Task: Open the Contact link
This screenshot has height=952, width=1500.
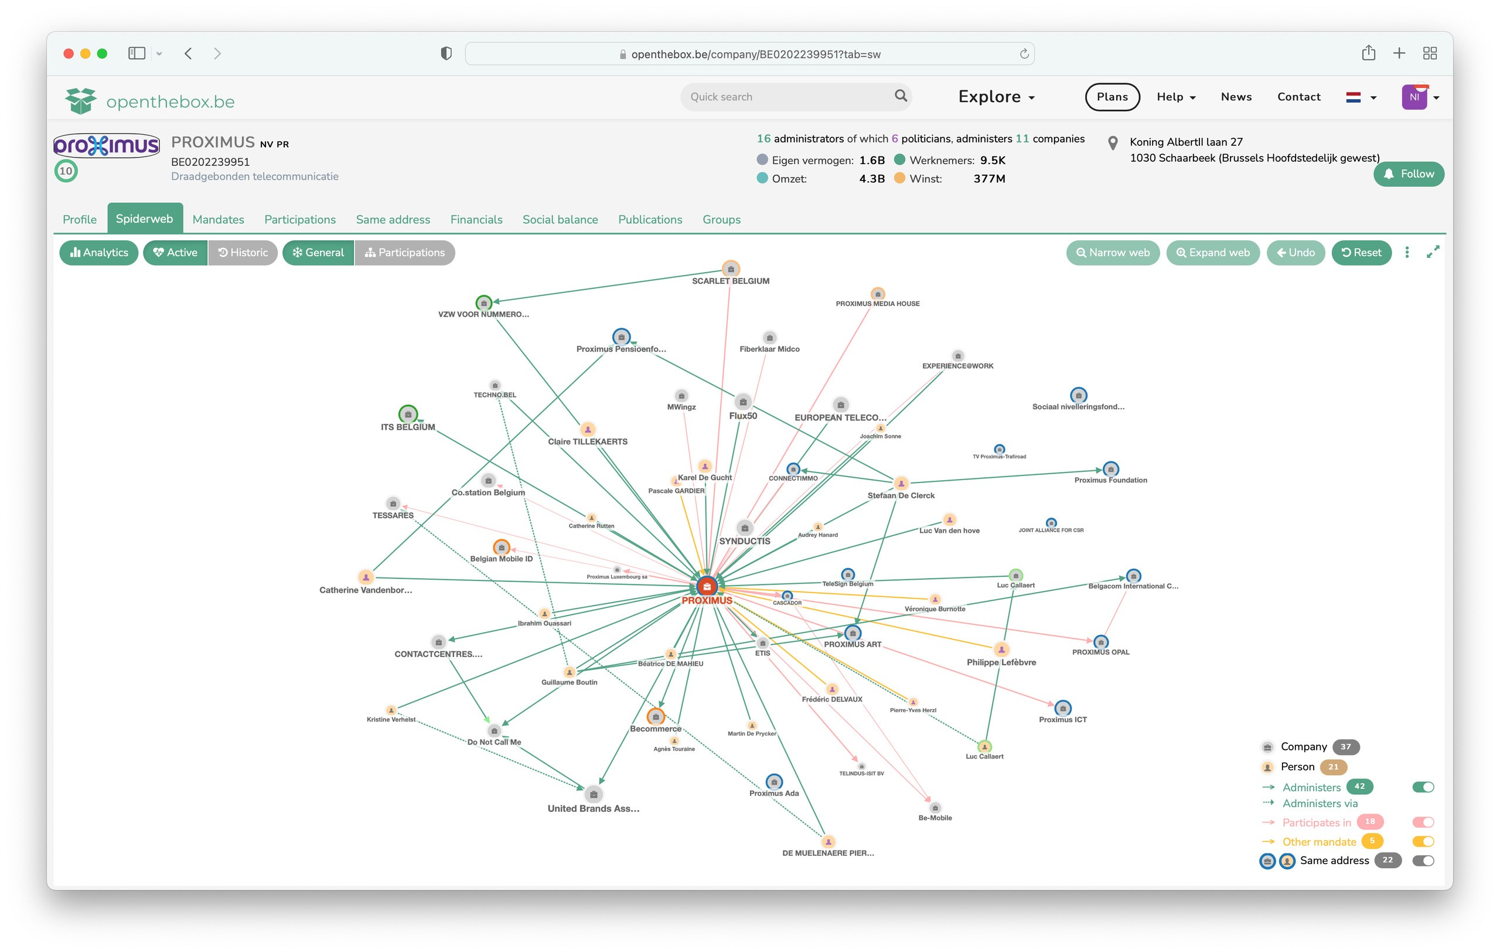Action: pos(1299,97)
